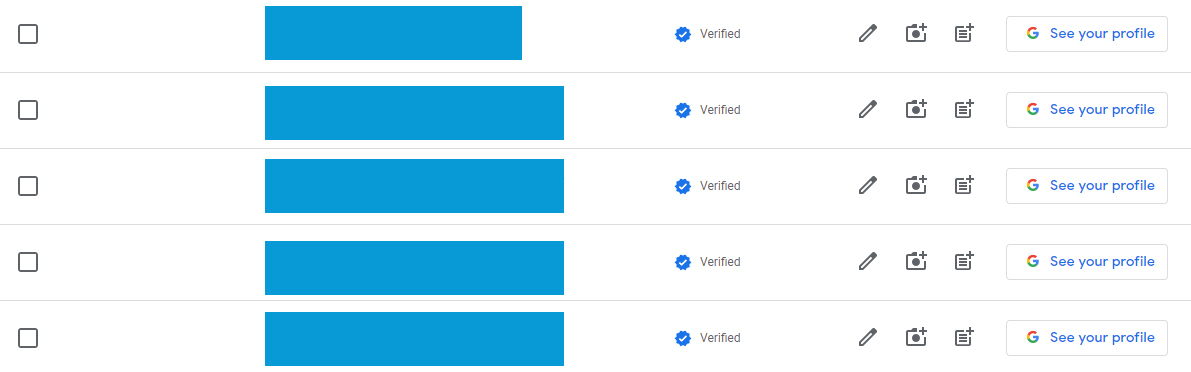1191x372 pixels.
Task: Click the create post icon in the fifth row
Action: click(964, 337)
